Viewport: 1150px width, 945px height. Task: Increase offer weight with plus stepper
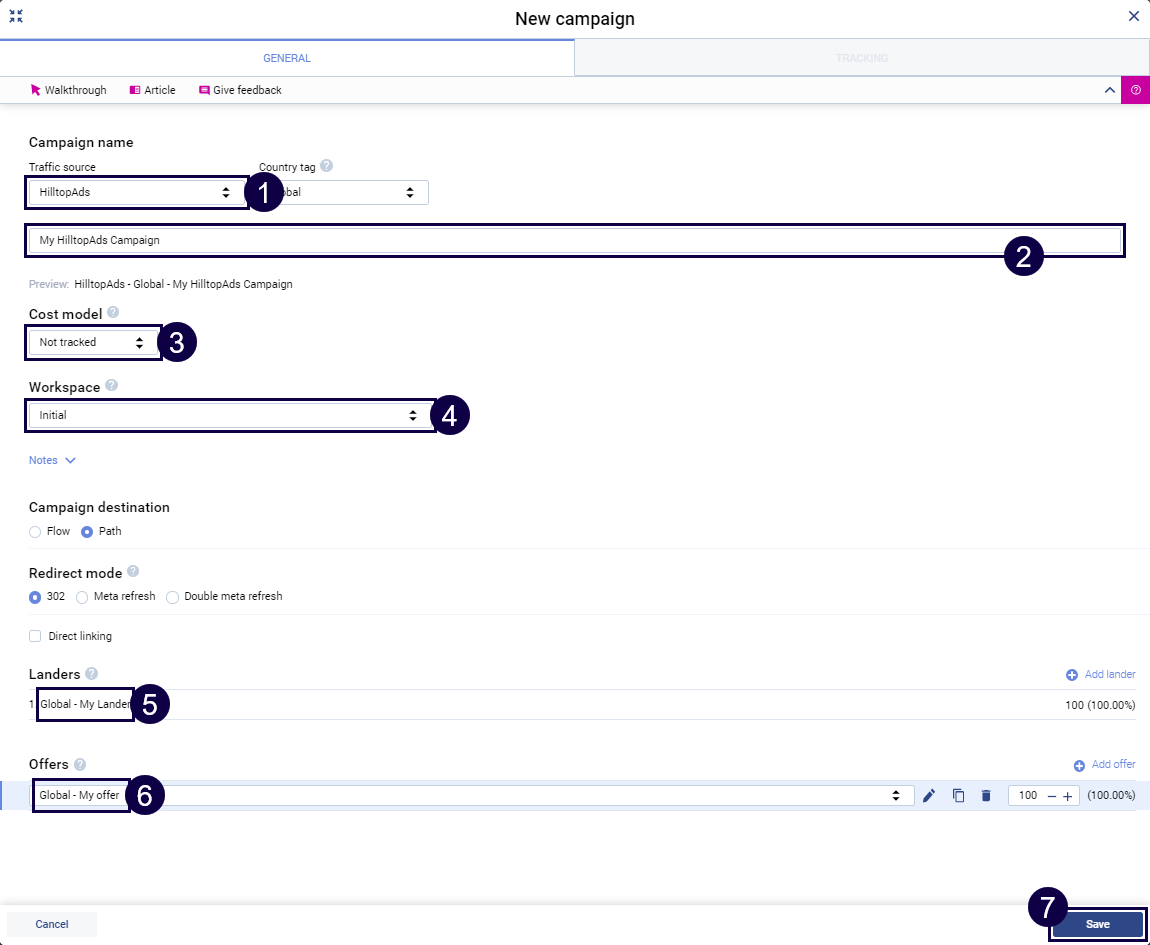[x=1067, y=796]
